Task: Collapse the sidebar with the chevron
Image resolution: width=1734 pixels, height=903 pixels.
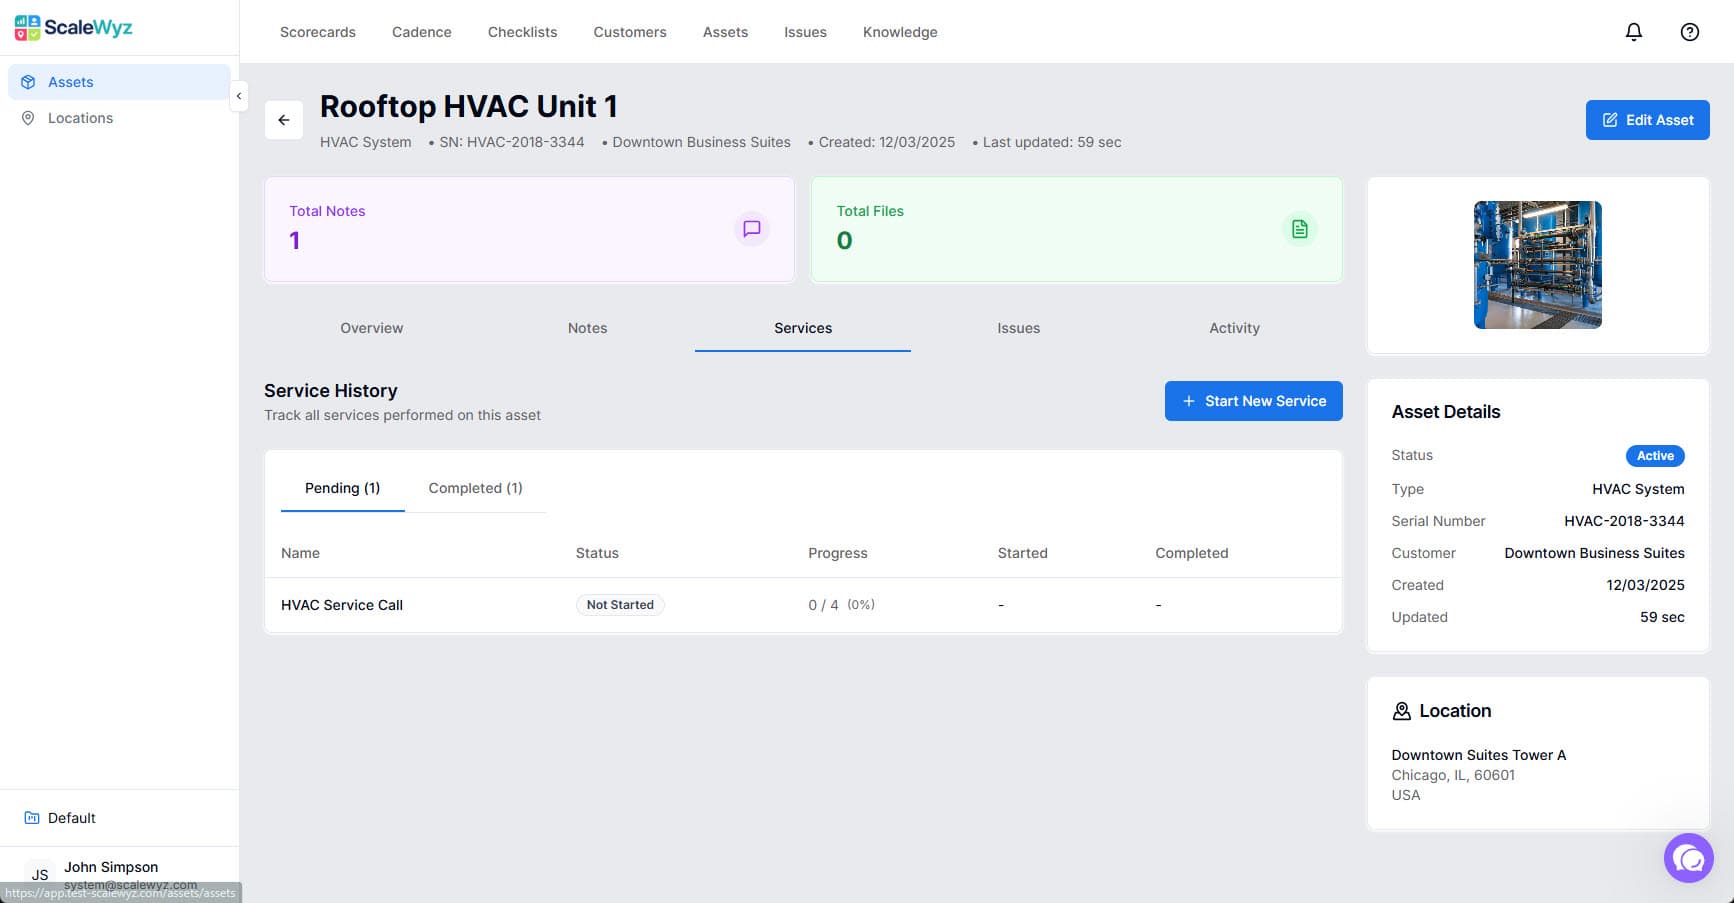Action: pos(239,96)
